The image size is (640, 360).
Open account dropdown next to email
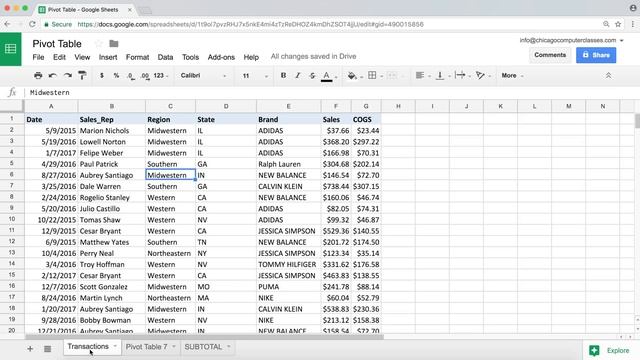click(x=622, y=40)
